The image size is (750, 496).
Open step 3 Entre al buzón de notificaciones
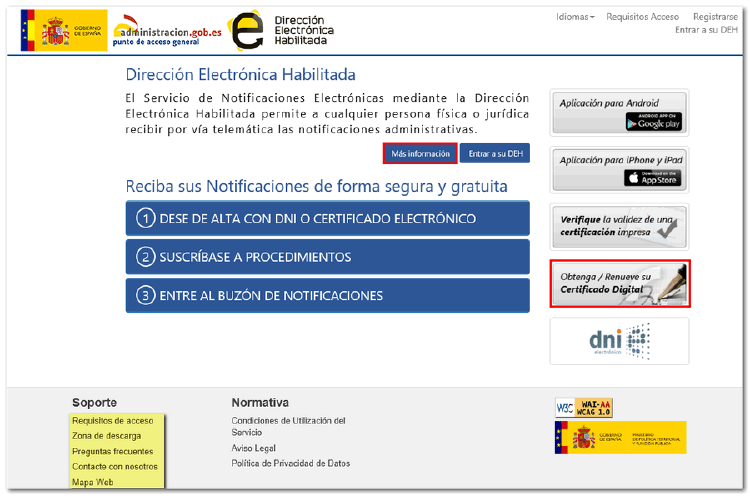(x=328, y=296)
